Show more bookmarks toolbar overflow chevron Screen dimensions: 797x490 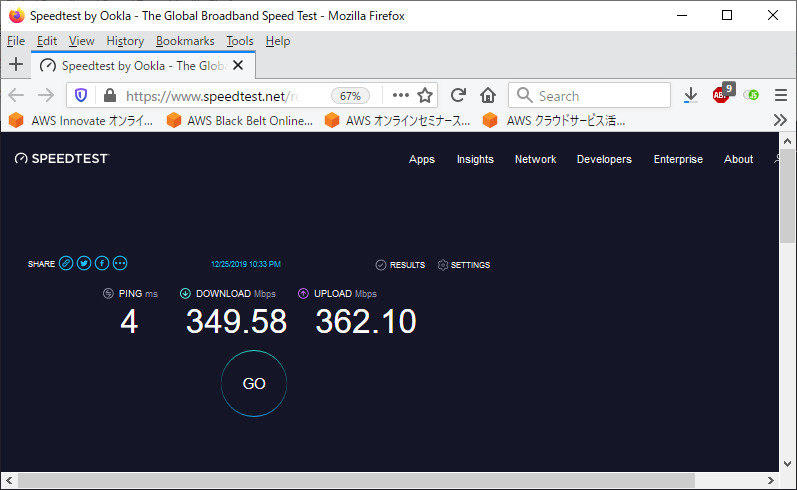pyautogui.click(x=781, y=120)
